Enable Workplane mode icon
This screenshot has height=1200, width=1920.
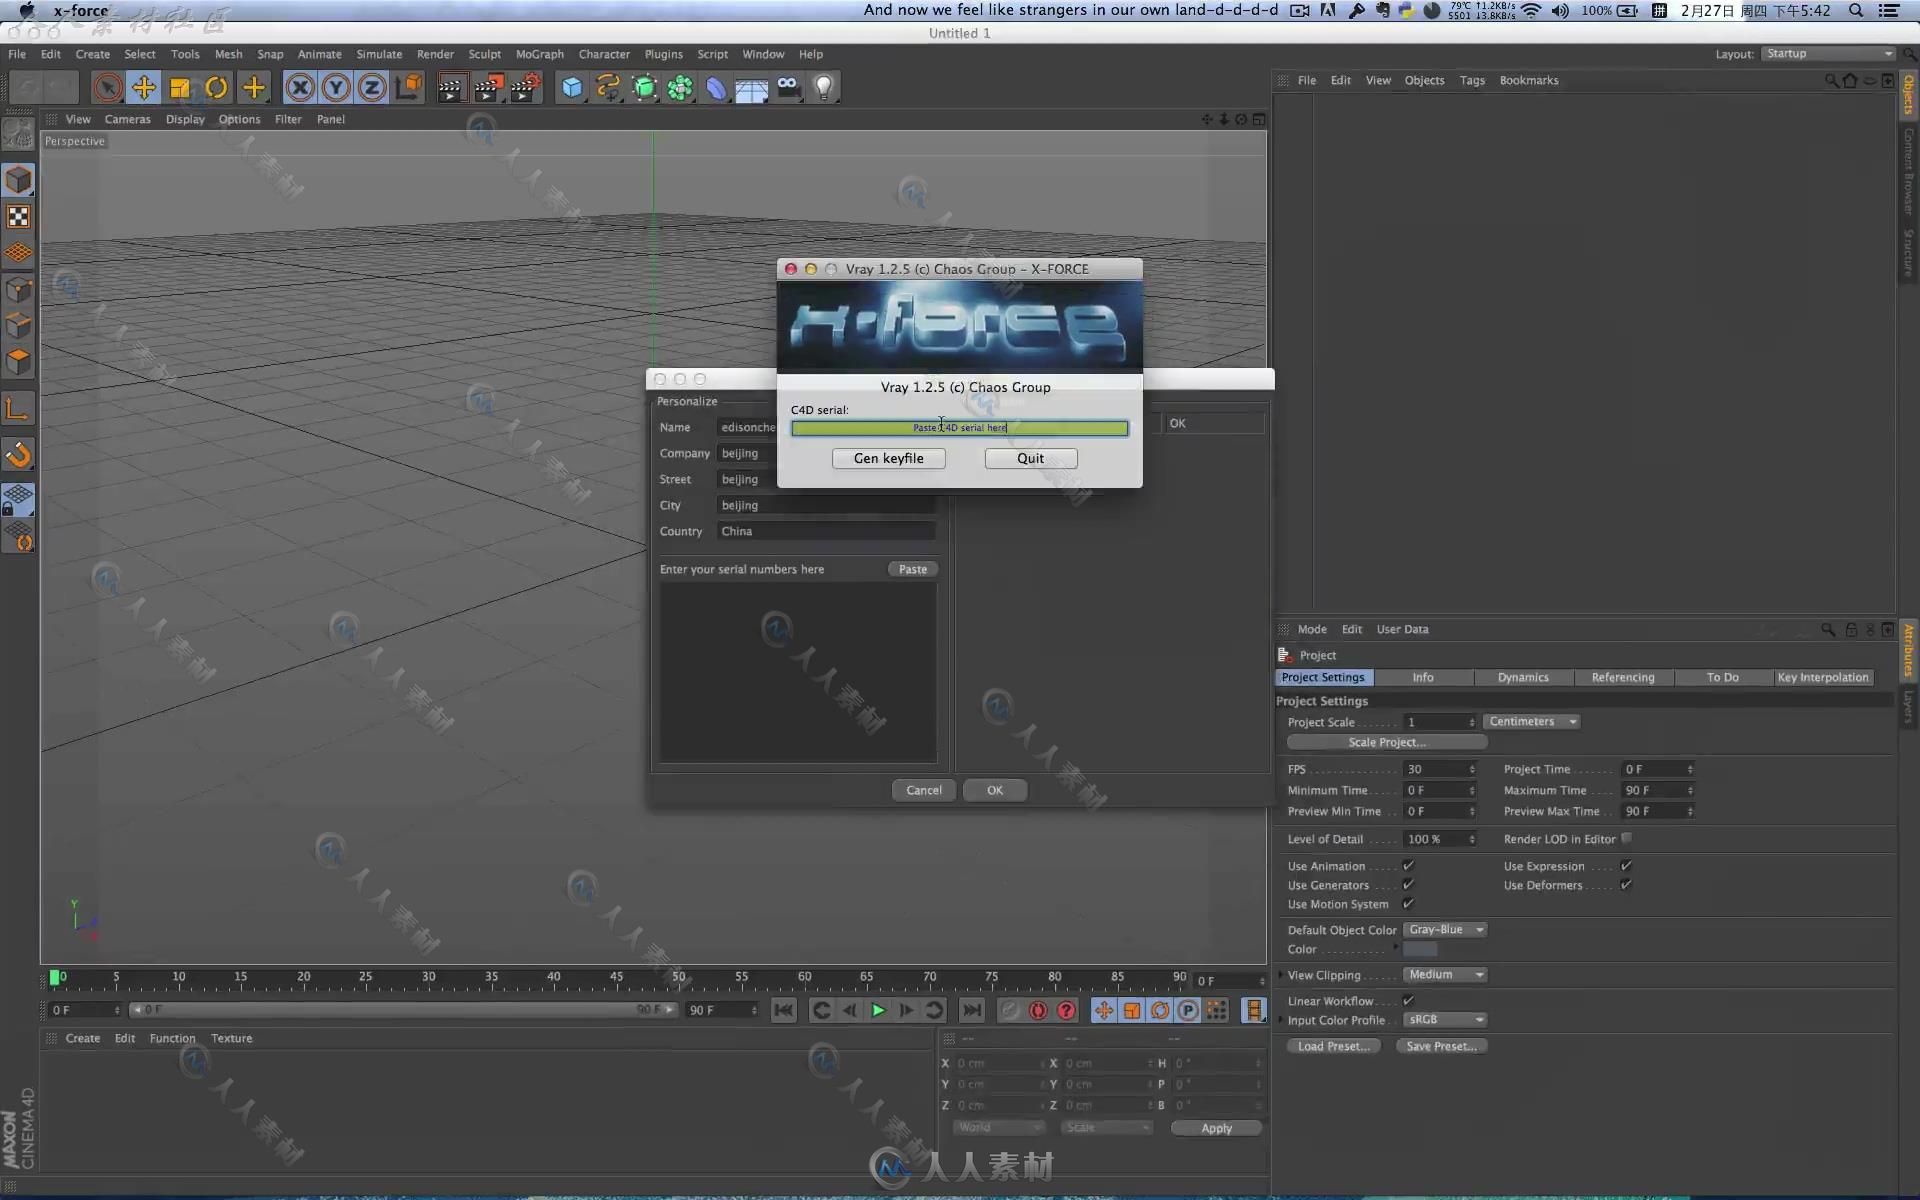click(19, 253)
